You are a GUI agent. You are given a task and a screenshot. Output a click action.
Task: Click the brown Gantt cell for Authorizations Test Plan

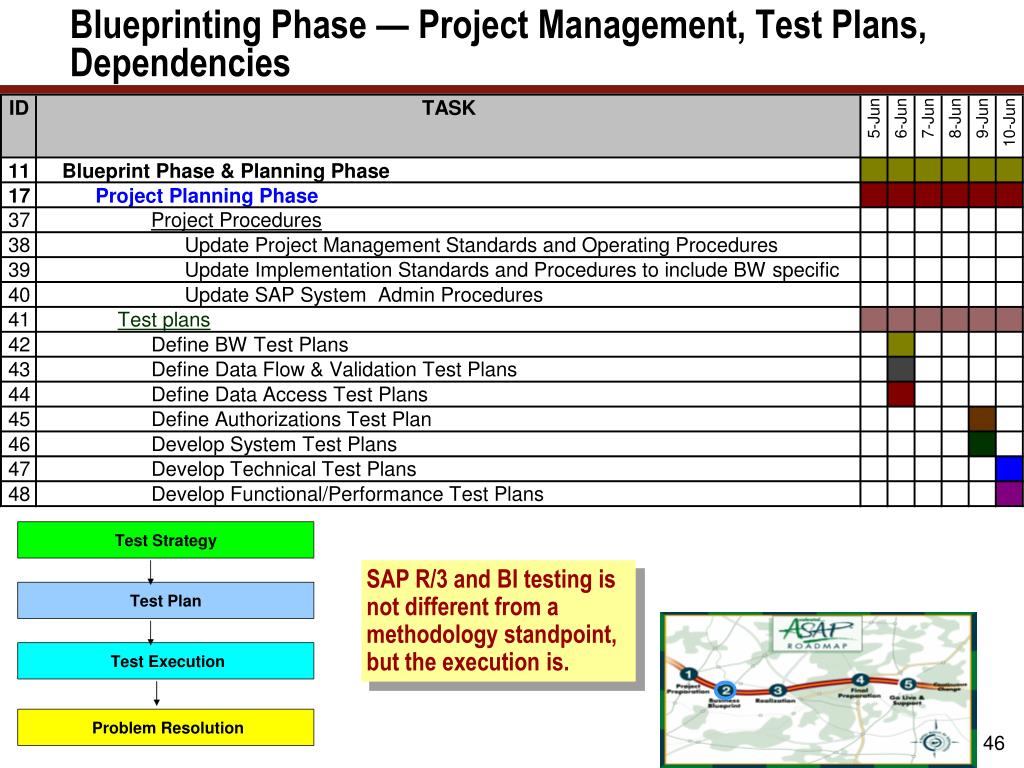(982, 419)
